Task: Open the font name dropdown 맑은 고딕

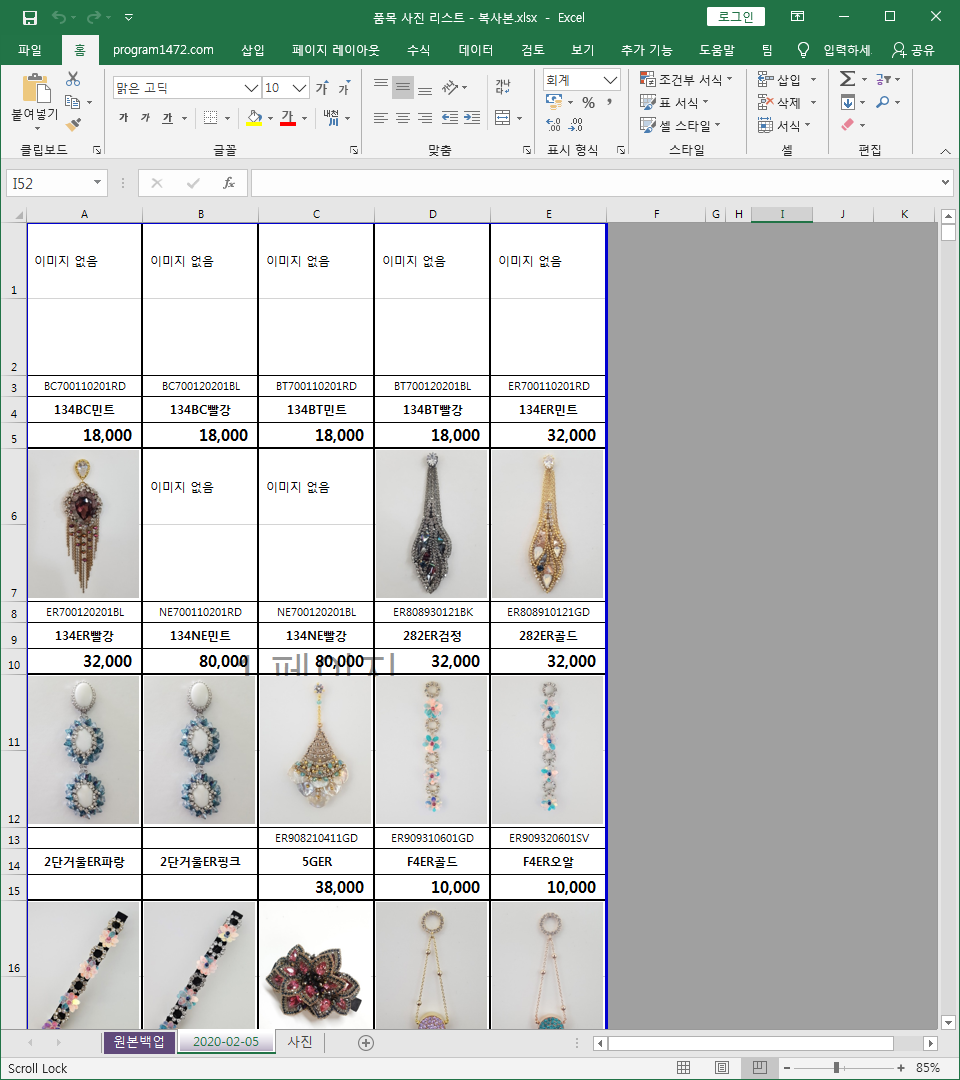Action: click(251, 88)
